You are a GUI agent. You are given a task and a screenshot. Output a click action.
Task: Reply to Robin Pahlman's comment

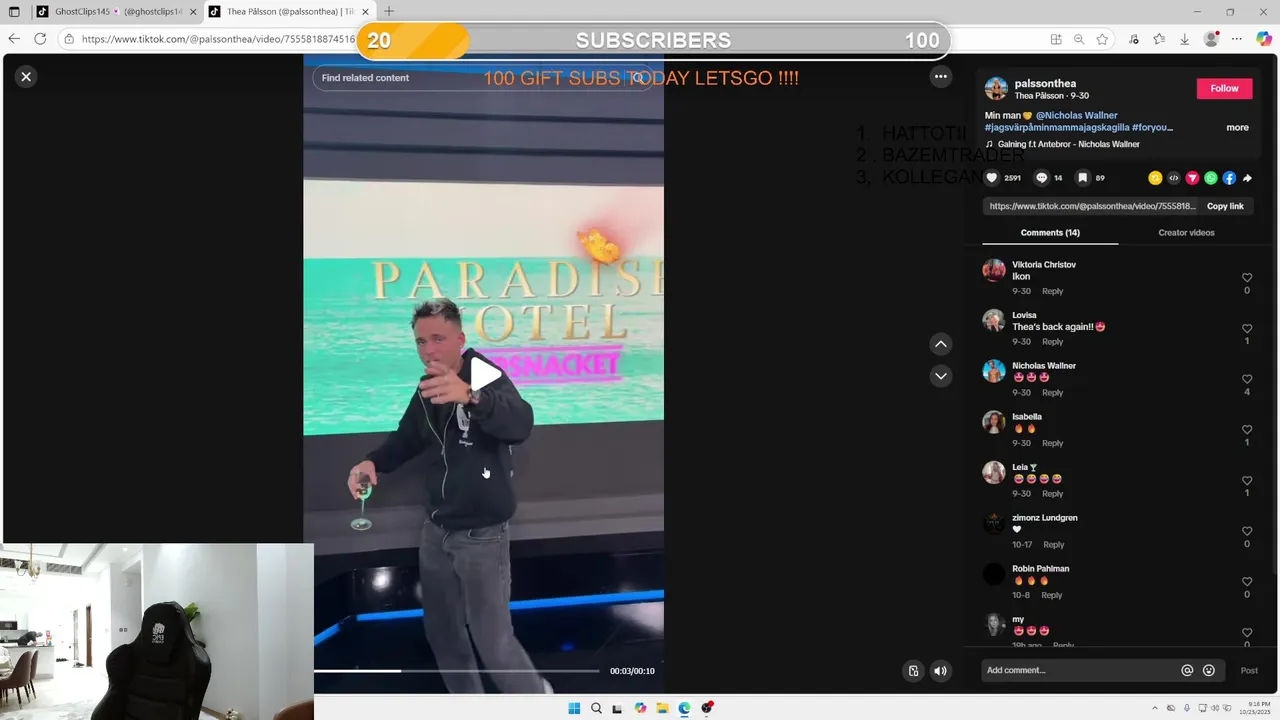pyautogui.click(x=1051, y=595)
